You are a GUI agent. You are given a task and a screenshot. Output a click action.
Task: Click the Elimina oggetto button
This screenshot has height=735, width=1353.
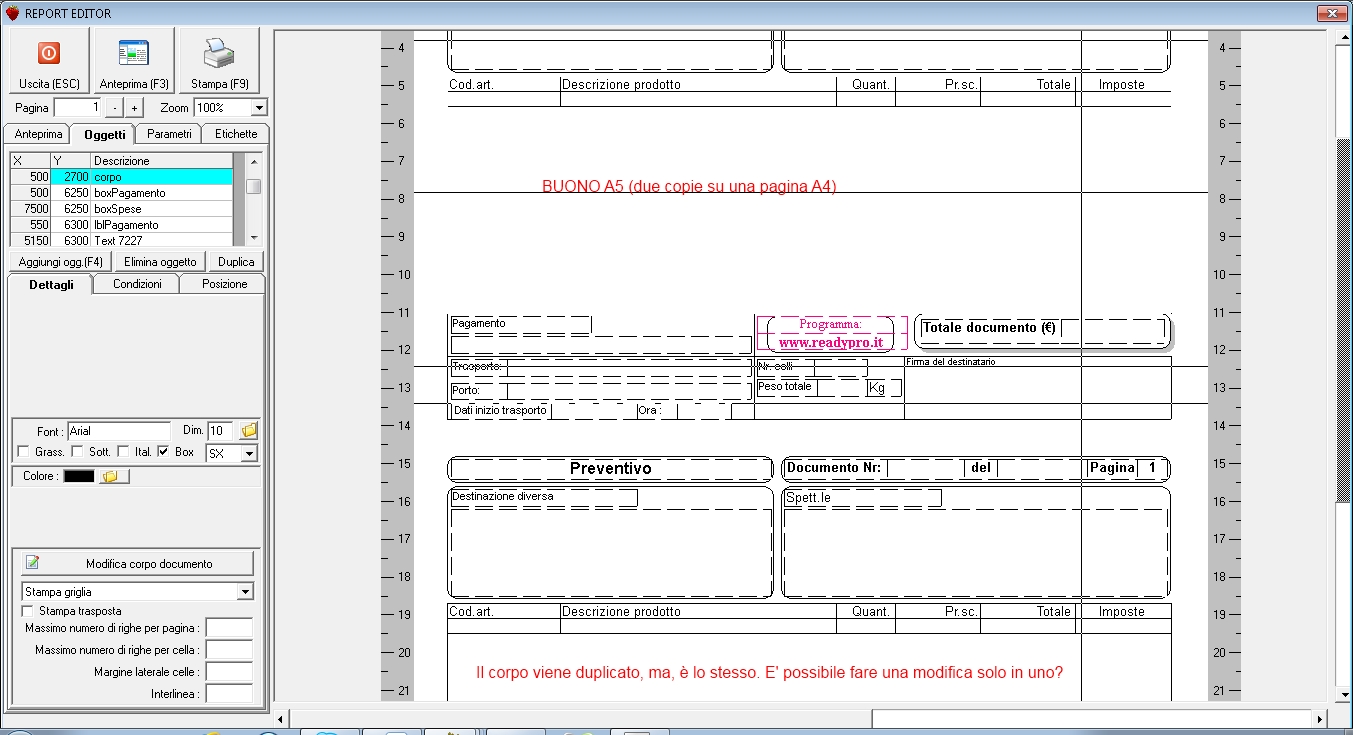click(x=160, y=262)
